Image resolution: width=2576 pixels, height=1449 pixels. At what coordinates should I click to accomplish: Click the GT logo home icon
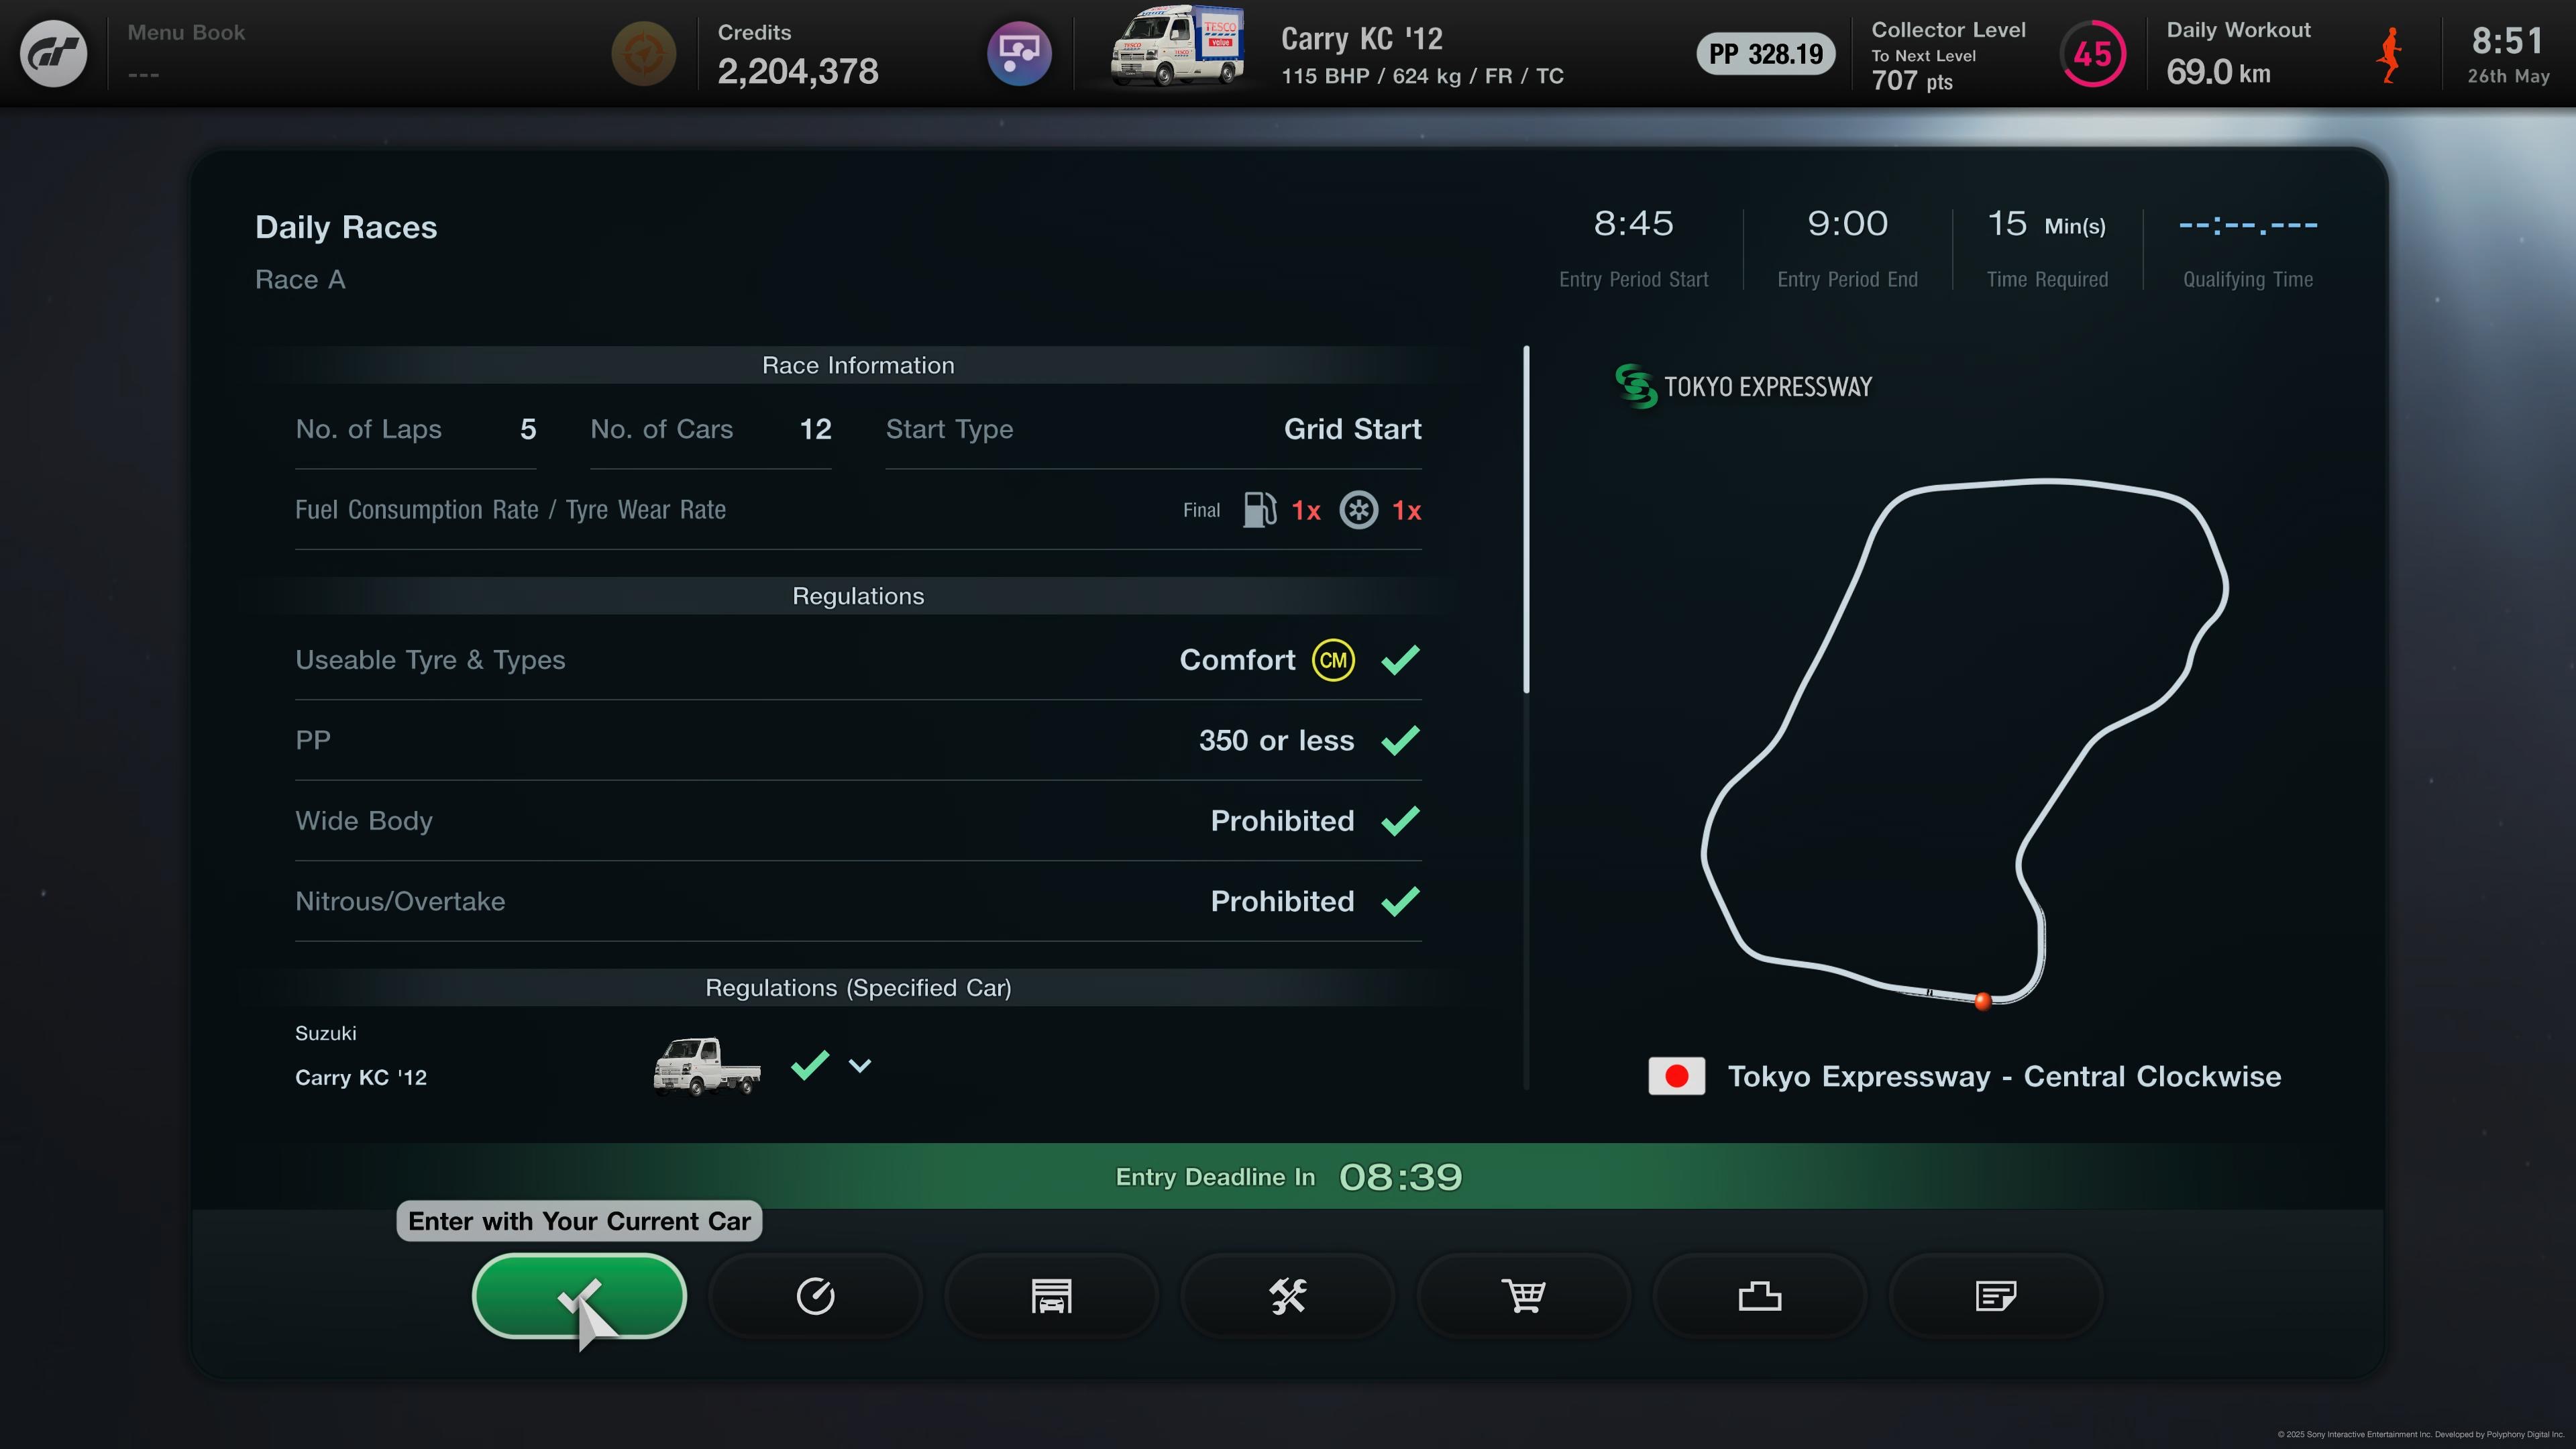54,54
